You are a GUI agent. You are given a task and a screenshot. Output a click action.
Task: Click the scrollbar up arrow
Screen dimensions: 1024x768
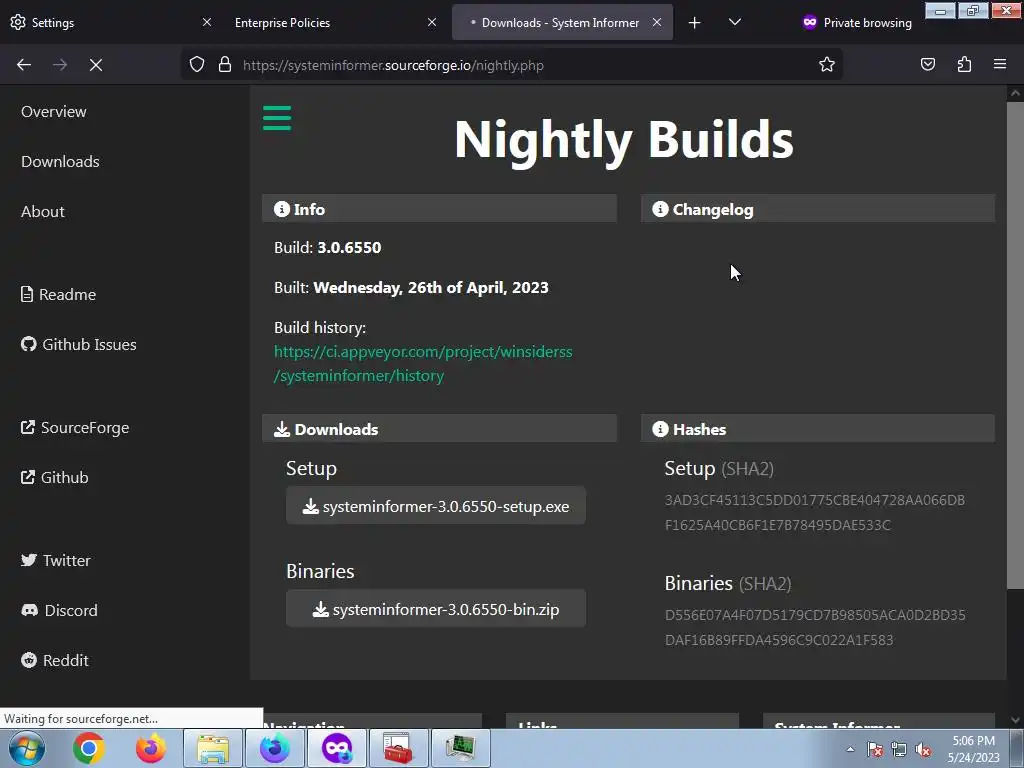tap(1015, 93)
